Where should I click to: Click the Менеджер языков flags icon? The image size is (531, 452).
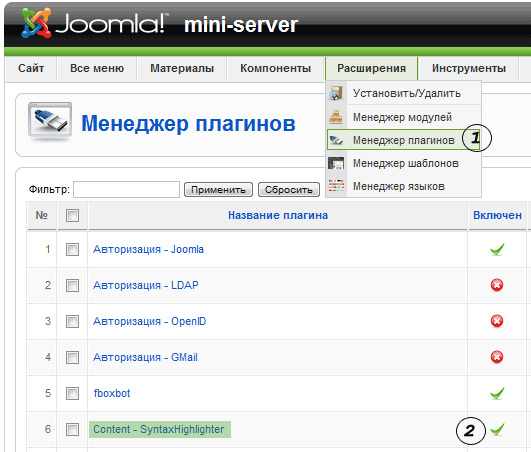pyautogui.click(x=336, y=186)
